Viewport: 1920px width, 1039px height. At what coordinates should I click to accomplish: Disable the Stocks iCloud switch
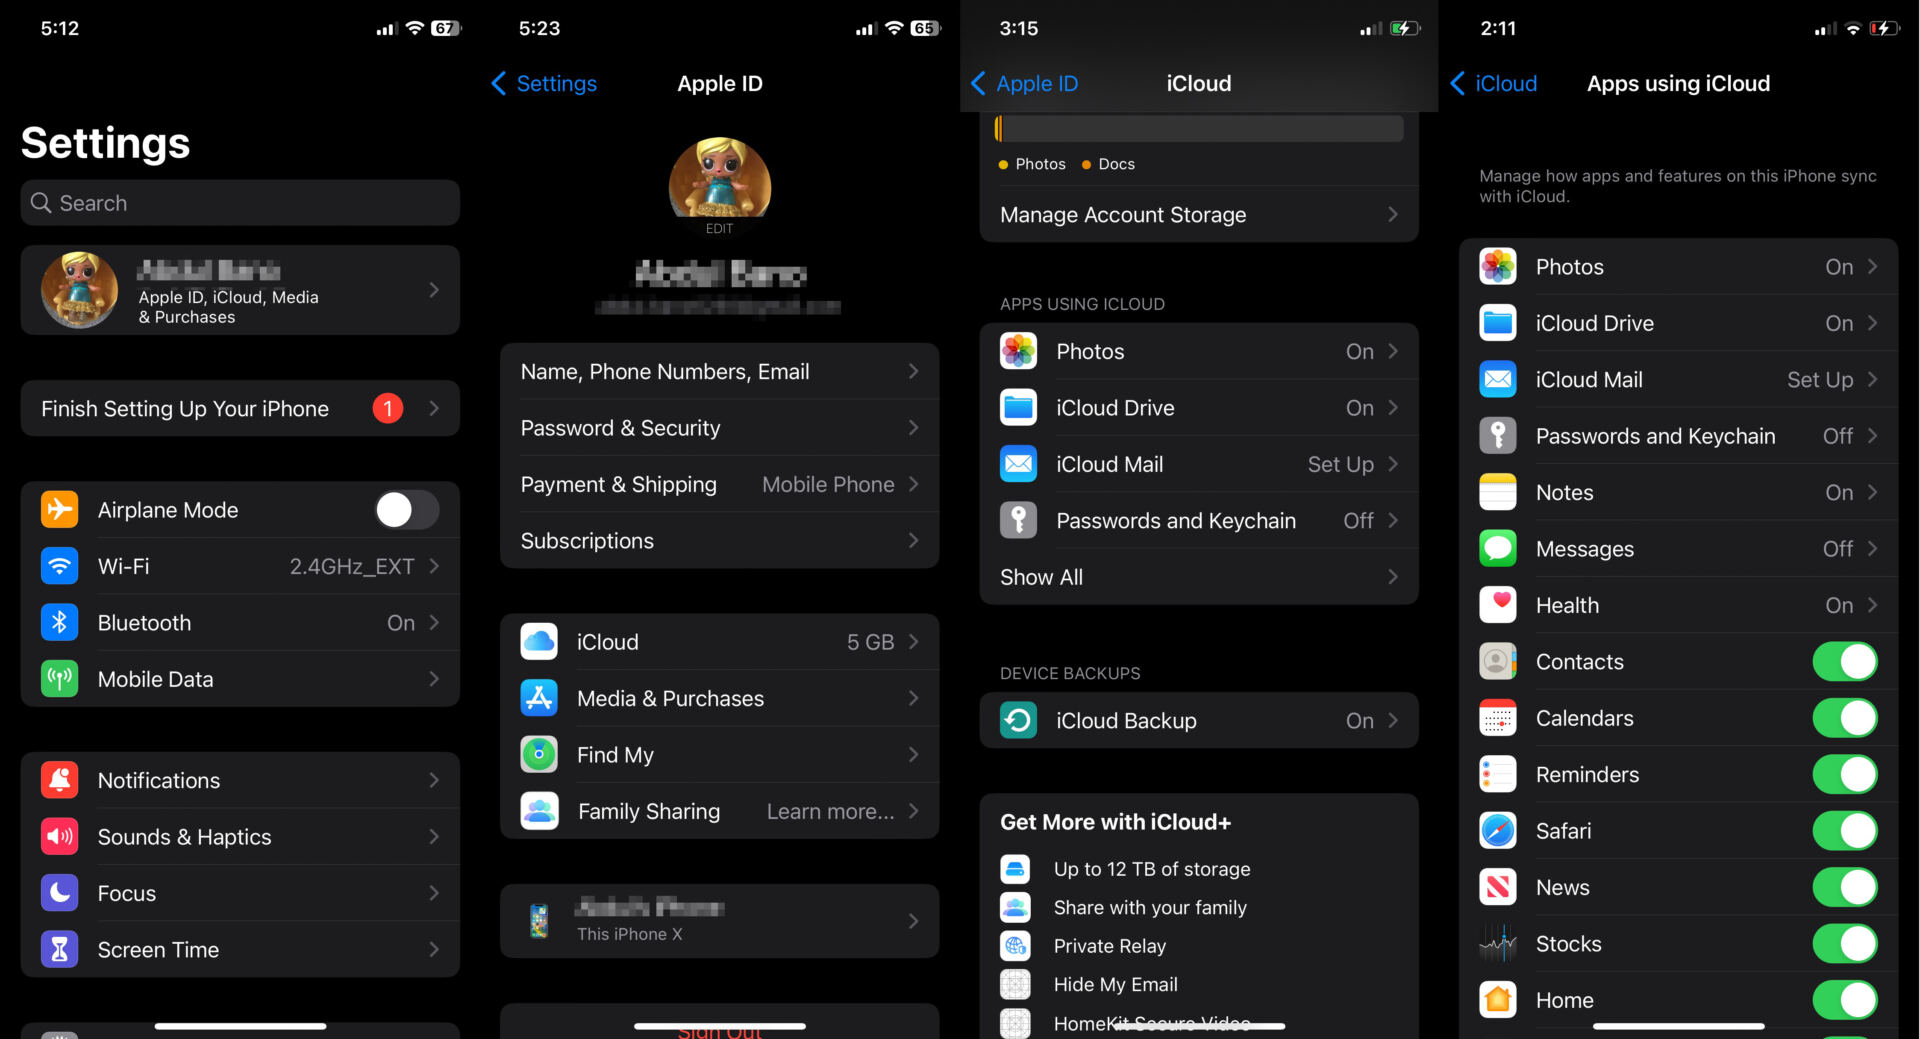[x=1845, y=943]
